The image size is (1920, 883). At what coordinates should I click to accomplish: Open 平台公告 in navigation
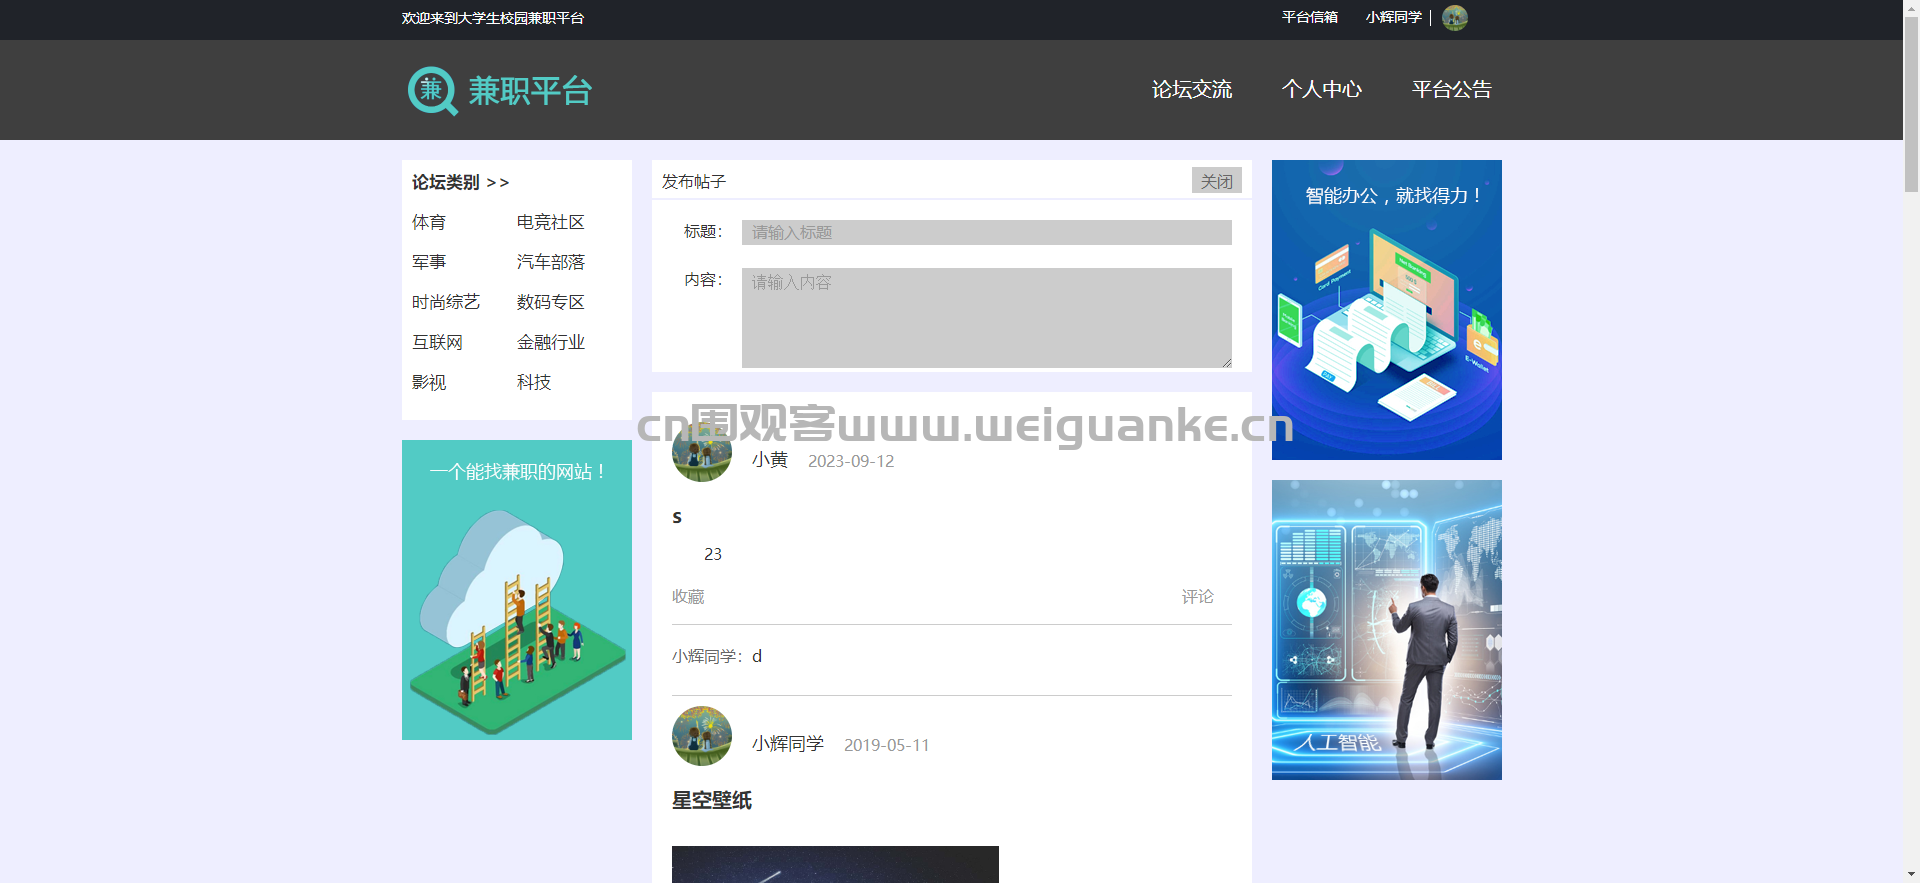1452,89
